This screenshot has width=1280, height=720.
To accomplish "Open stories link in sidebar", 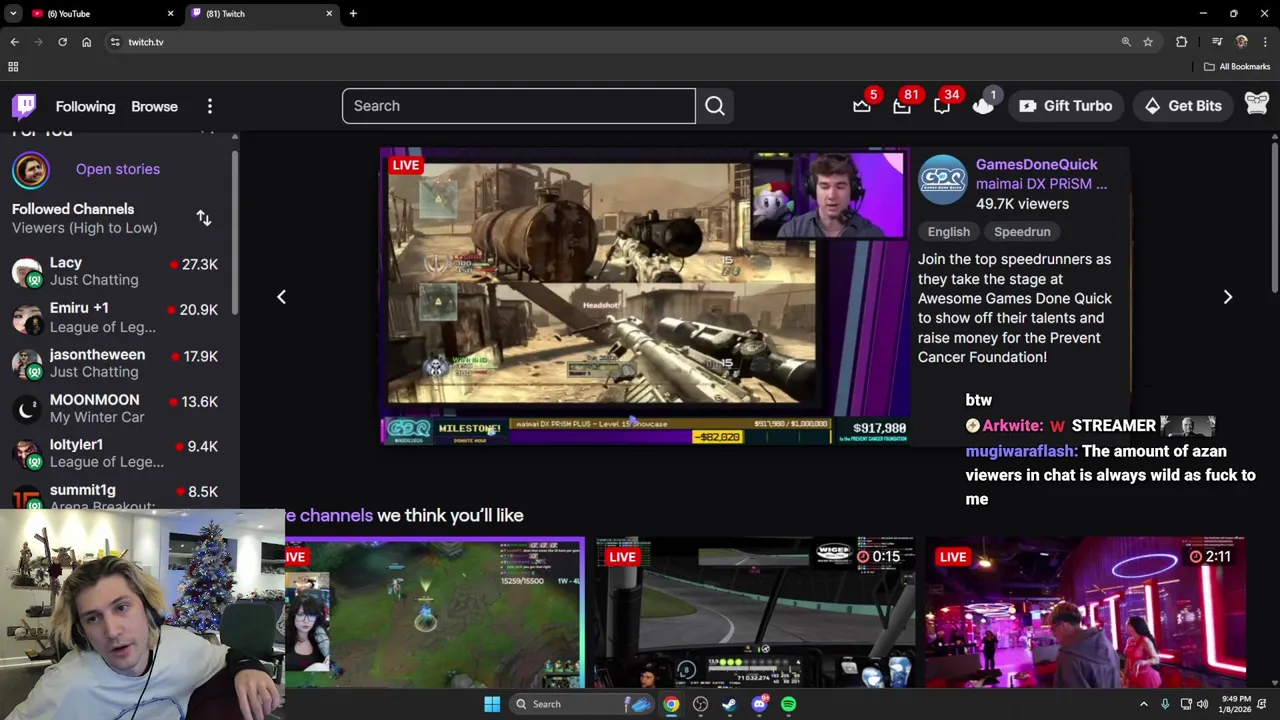I will point(117,169).
